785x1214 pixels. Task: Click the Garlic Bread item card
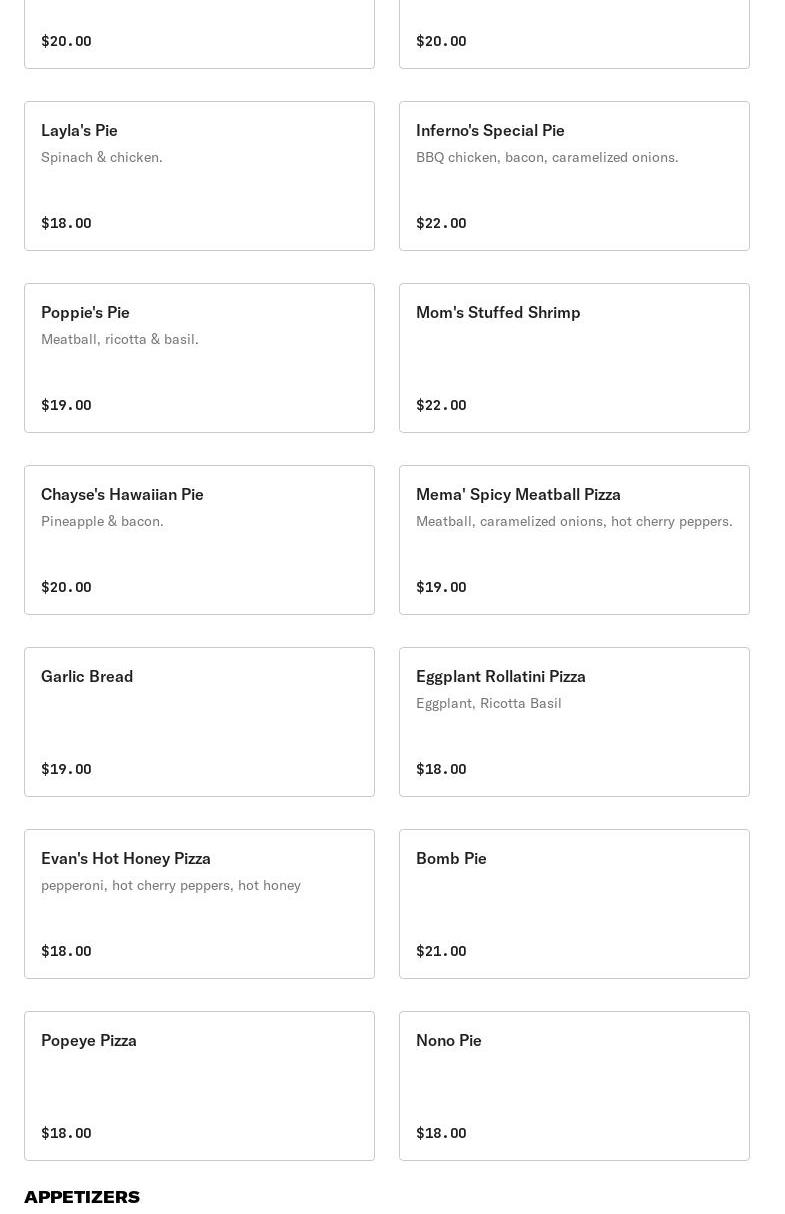199,722
